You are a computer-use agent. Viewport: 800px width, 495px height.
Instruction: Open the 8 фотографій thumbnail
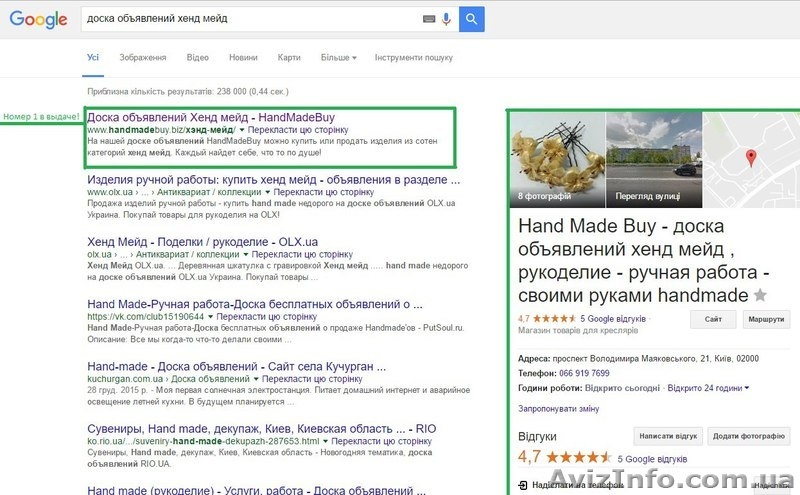click(x=558, y=160)
